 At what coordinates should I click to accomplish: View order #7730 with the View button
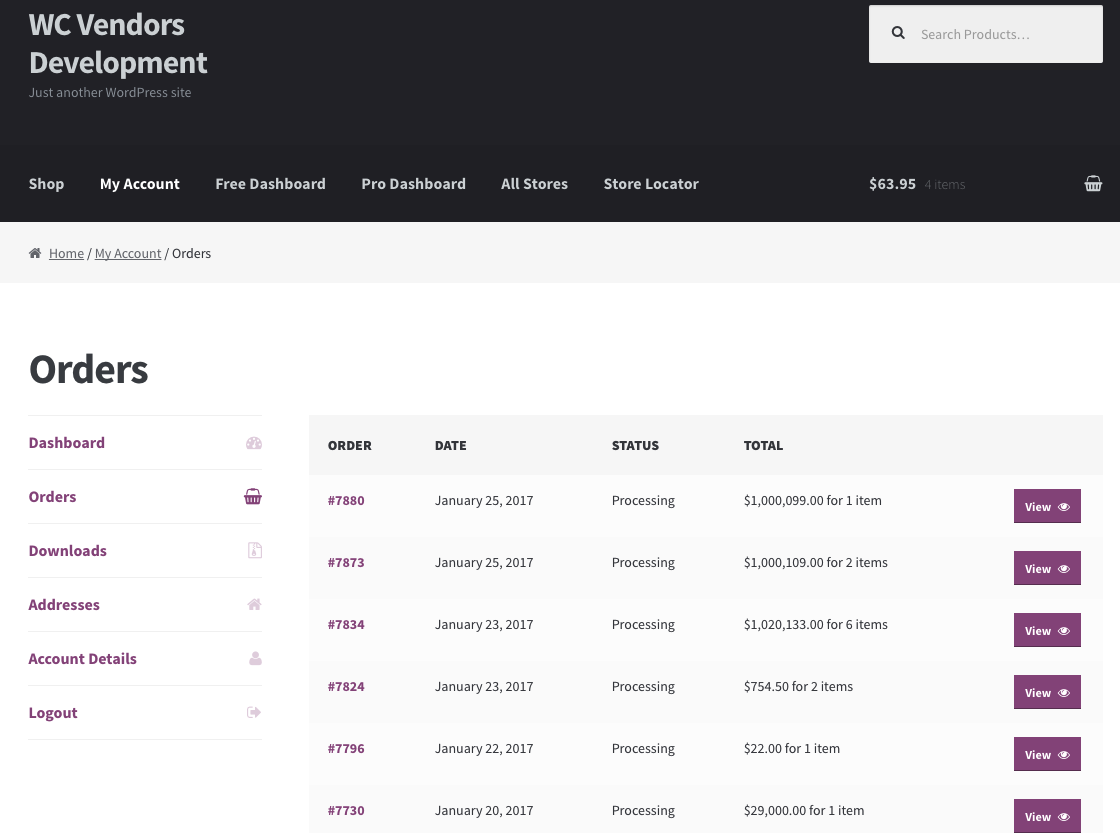coord(1047,816)
